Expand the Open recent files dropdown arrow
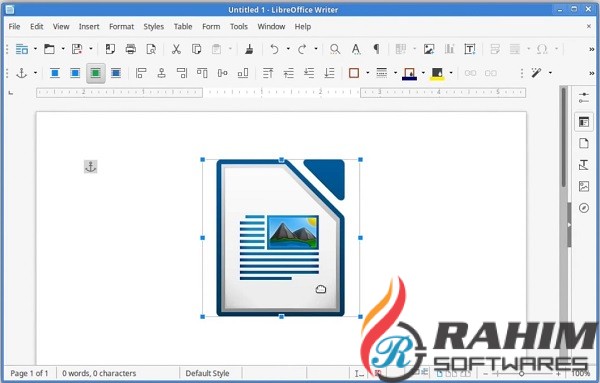 (63, 49)
